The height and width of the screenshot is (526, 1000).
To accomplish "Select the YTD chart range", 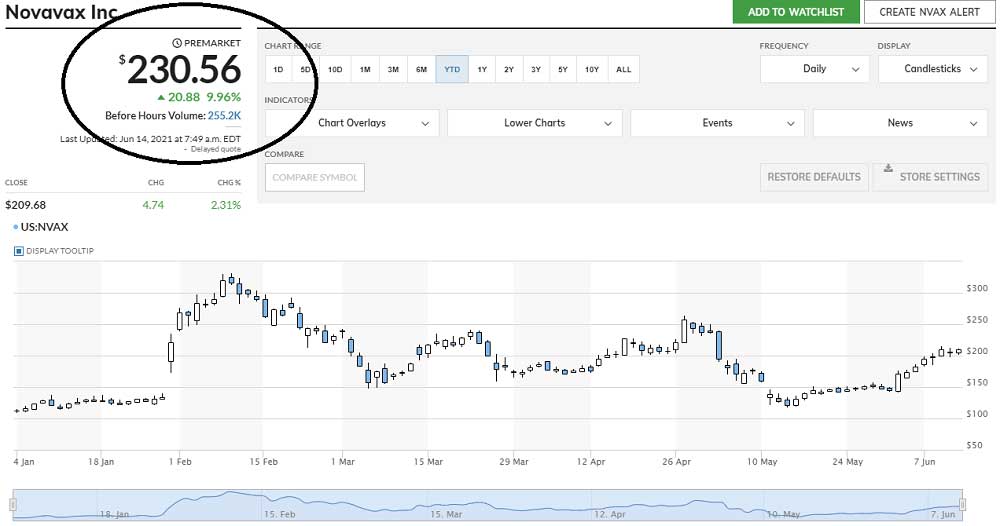I will click(452, 69).
